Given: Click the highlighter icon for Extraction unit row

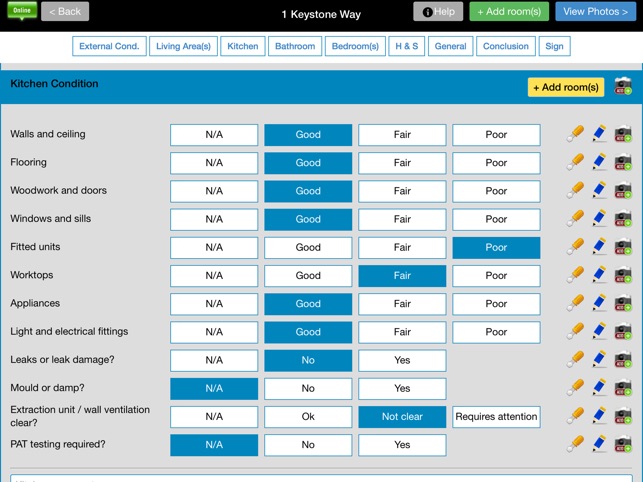Looking at the screenshot, I should pyautogui.click(x=575, y=416).
